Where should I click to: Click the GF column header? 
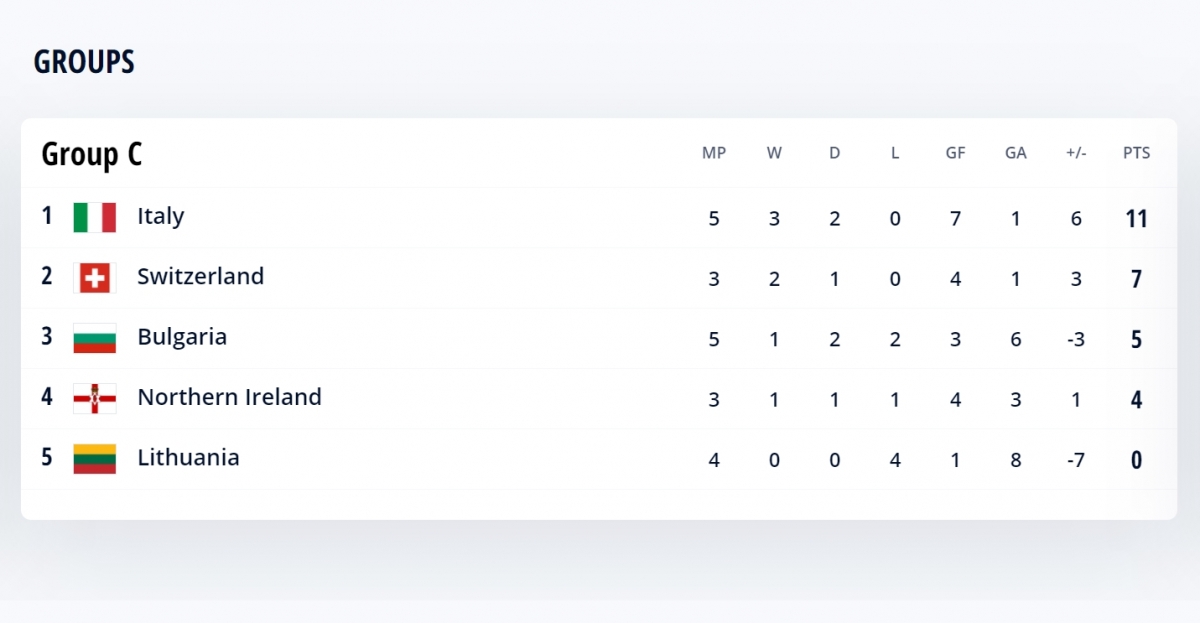click(x=955, y=153)
